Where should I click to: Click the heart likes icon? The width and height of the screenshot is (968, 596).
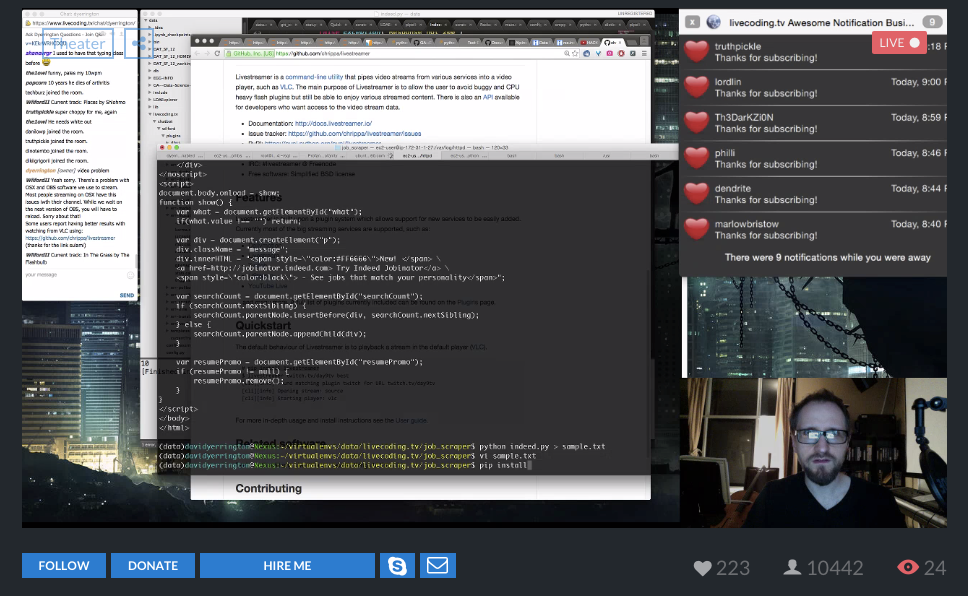click(x=703, y=568)
